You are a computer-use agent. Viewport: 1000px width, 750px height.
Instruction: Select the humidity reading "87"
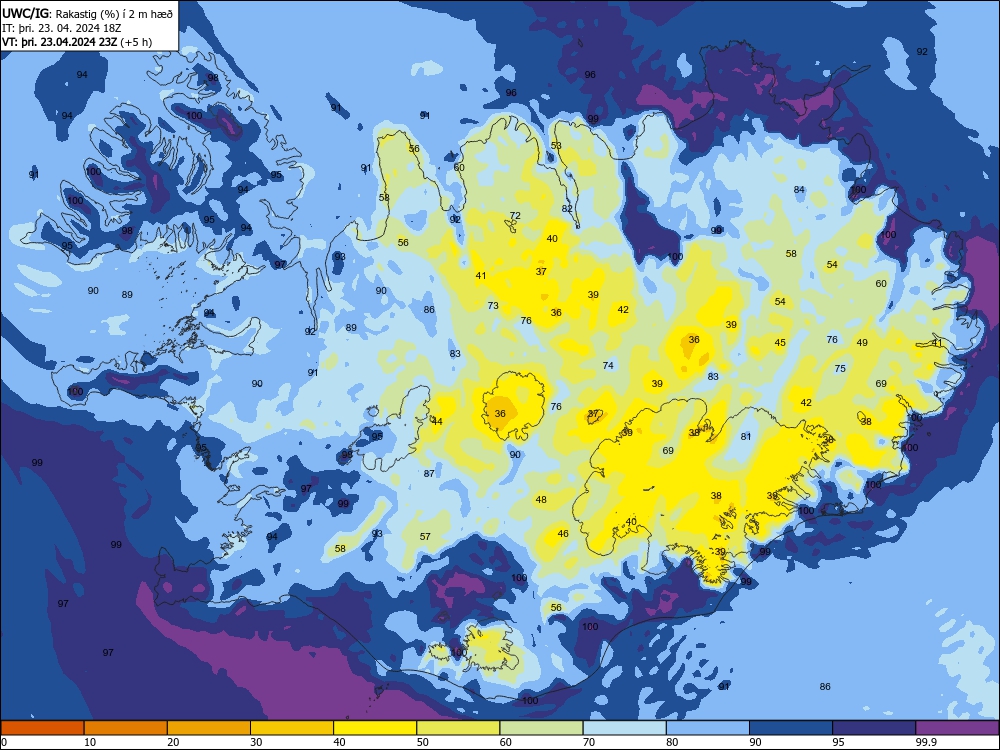point(429,474)
